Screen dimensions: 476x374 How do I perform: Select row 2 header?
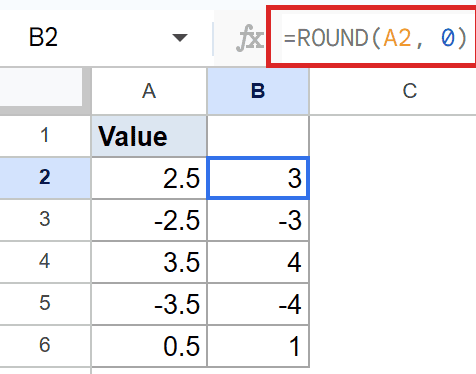click(x=45, y=178)
